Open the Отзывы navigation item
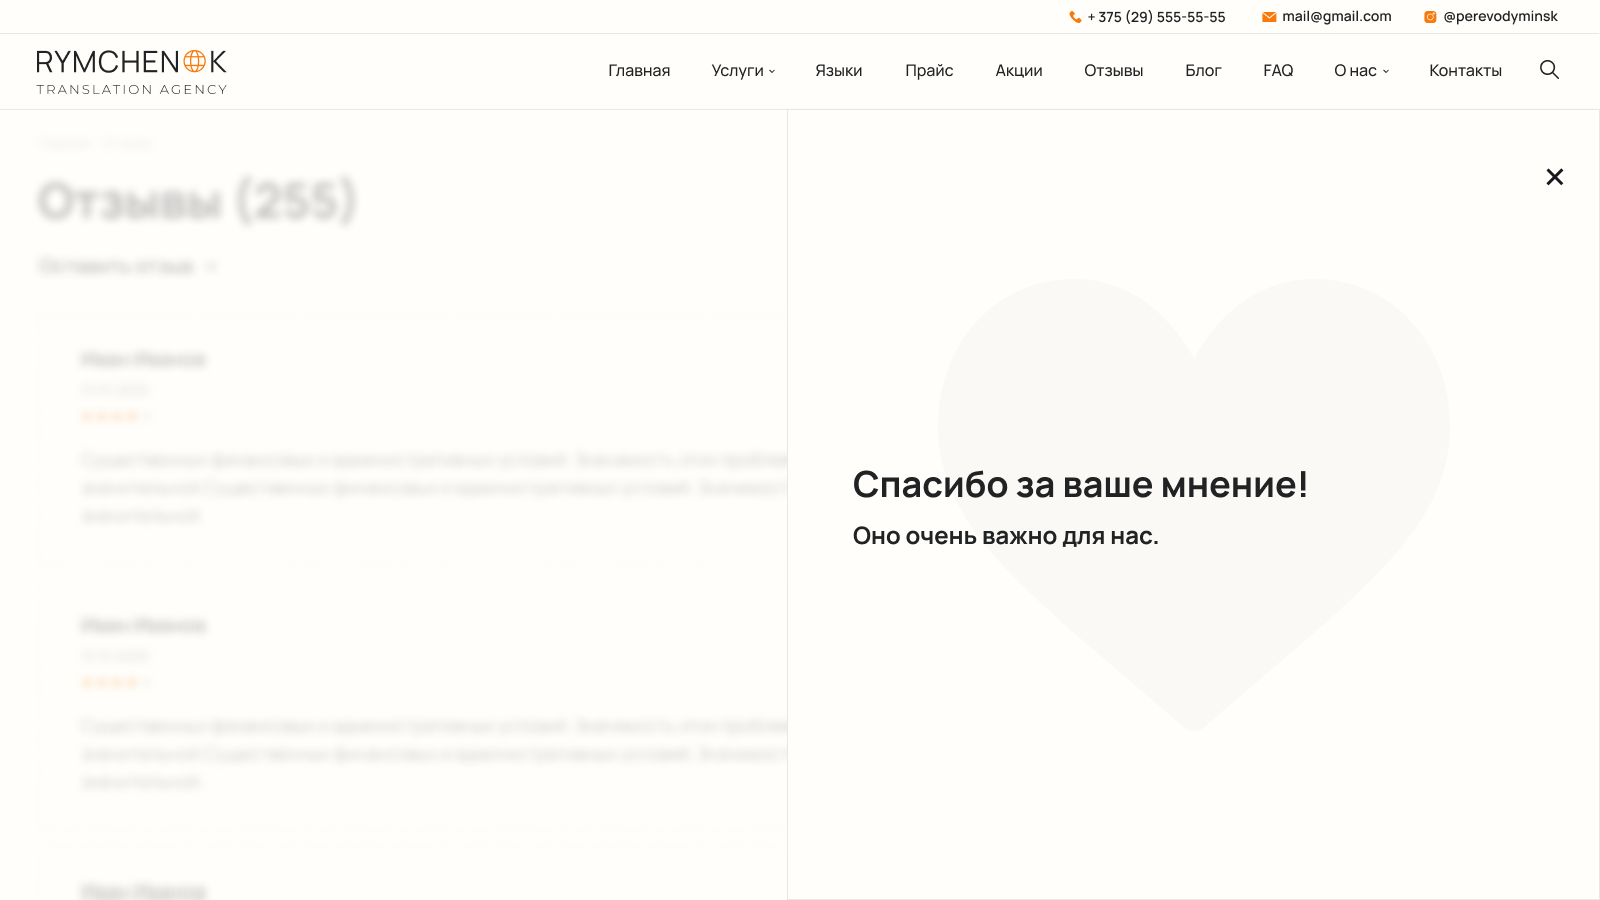Viewport: 1600px width, 900px height. [x=1113, y=71]
